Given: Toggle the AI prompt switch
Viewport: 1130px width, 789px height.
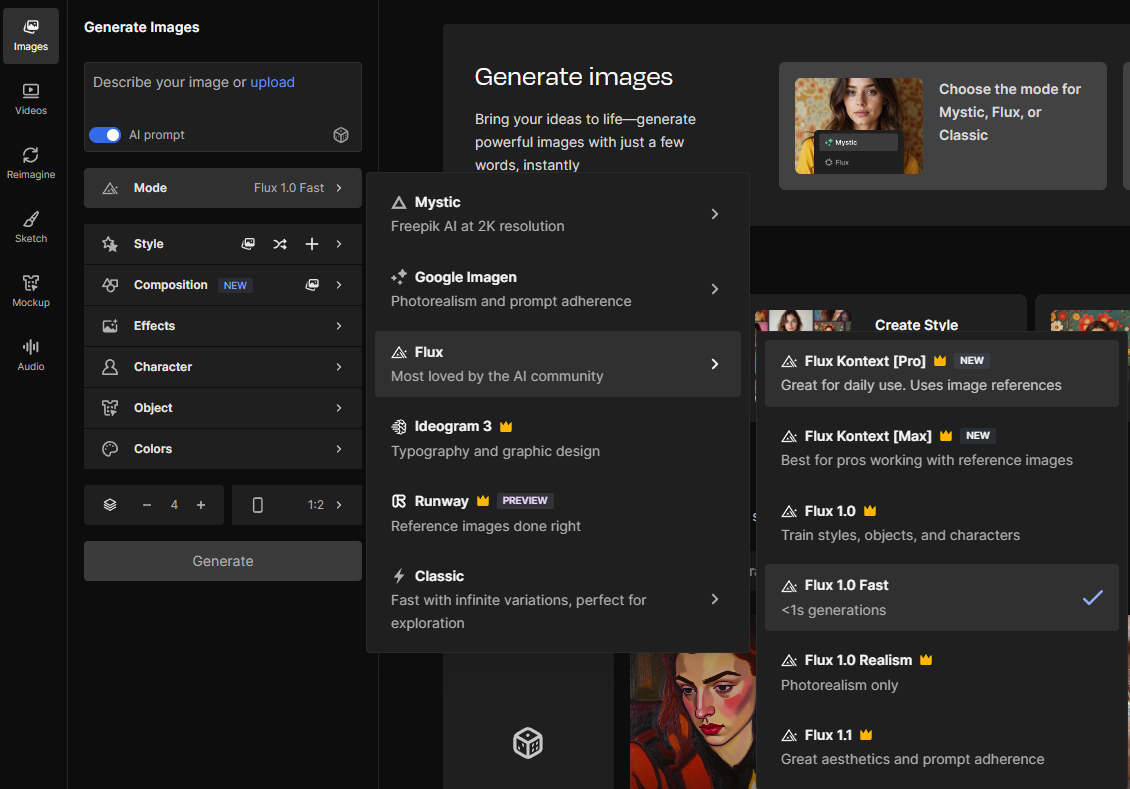Looking at the screenshot, I should (x=105, y=135).
